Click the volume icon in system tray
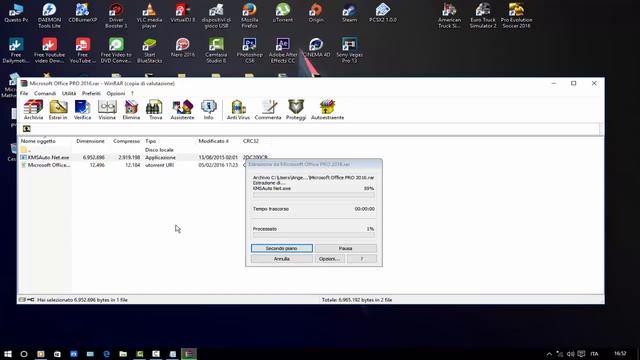Image resolution: width=640 pixels, height=360 pixels. point(570,354)
